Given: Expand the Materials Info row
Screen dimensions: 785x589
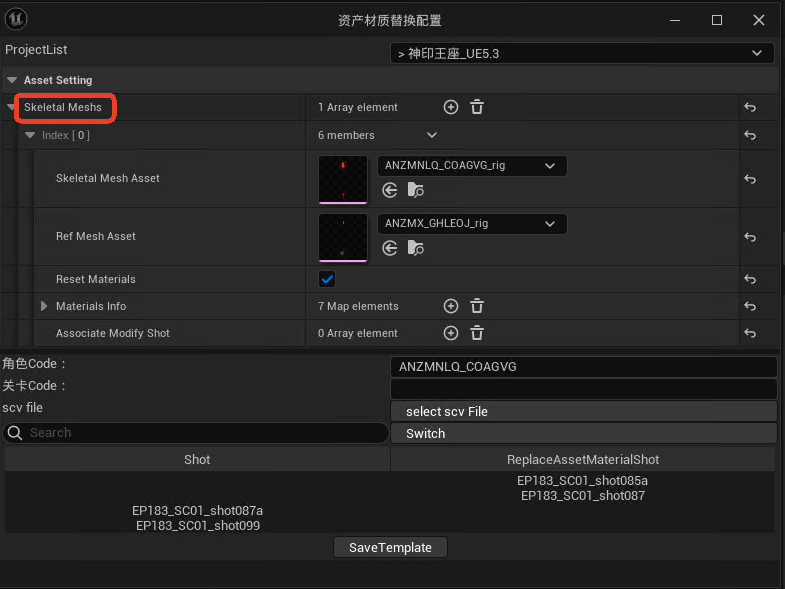Looking at the screenshot, I should (x=44, y=306).
